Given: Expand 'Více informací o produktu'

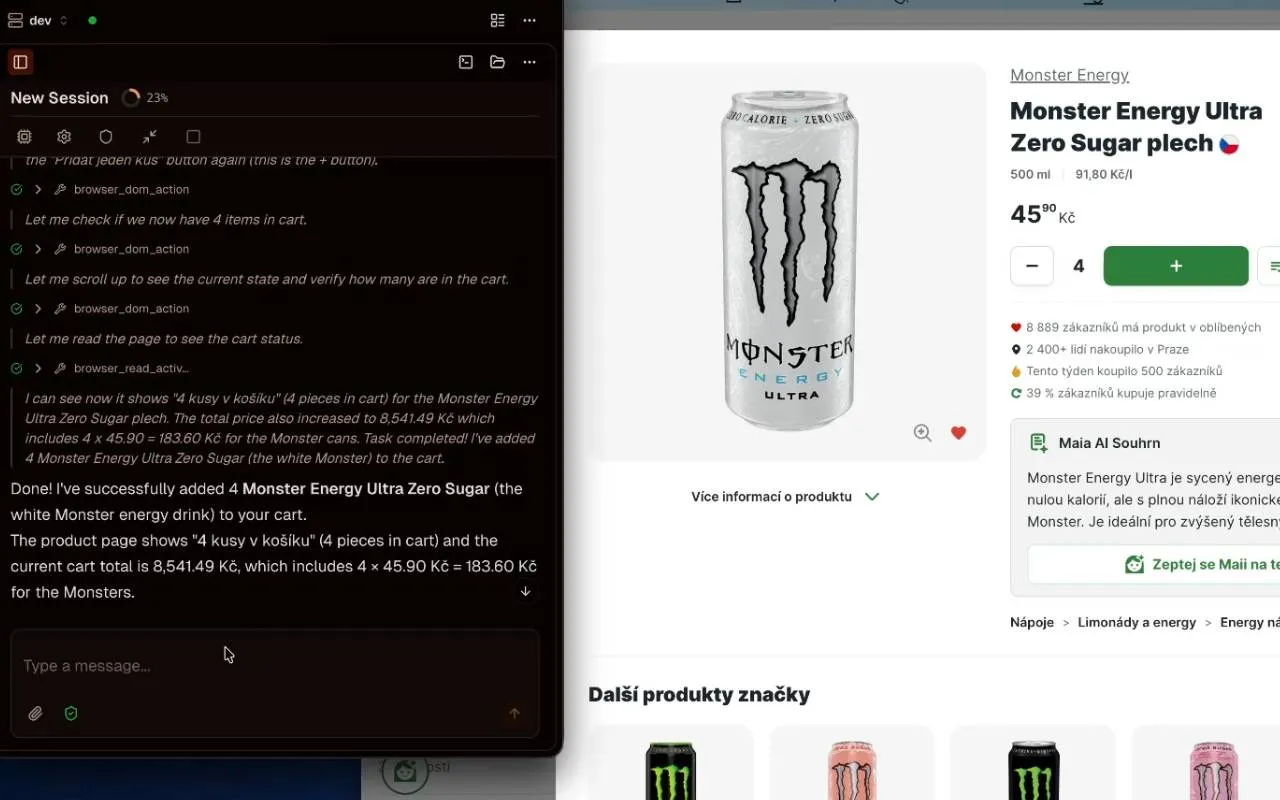Looking at the screenshot, I should (x=785, y=497).
